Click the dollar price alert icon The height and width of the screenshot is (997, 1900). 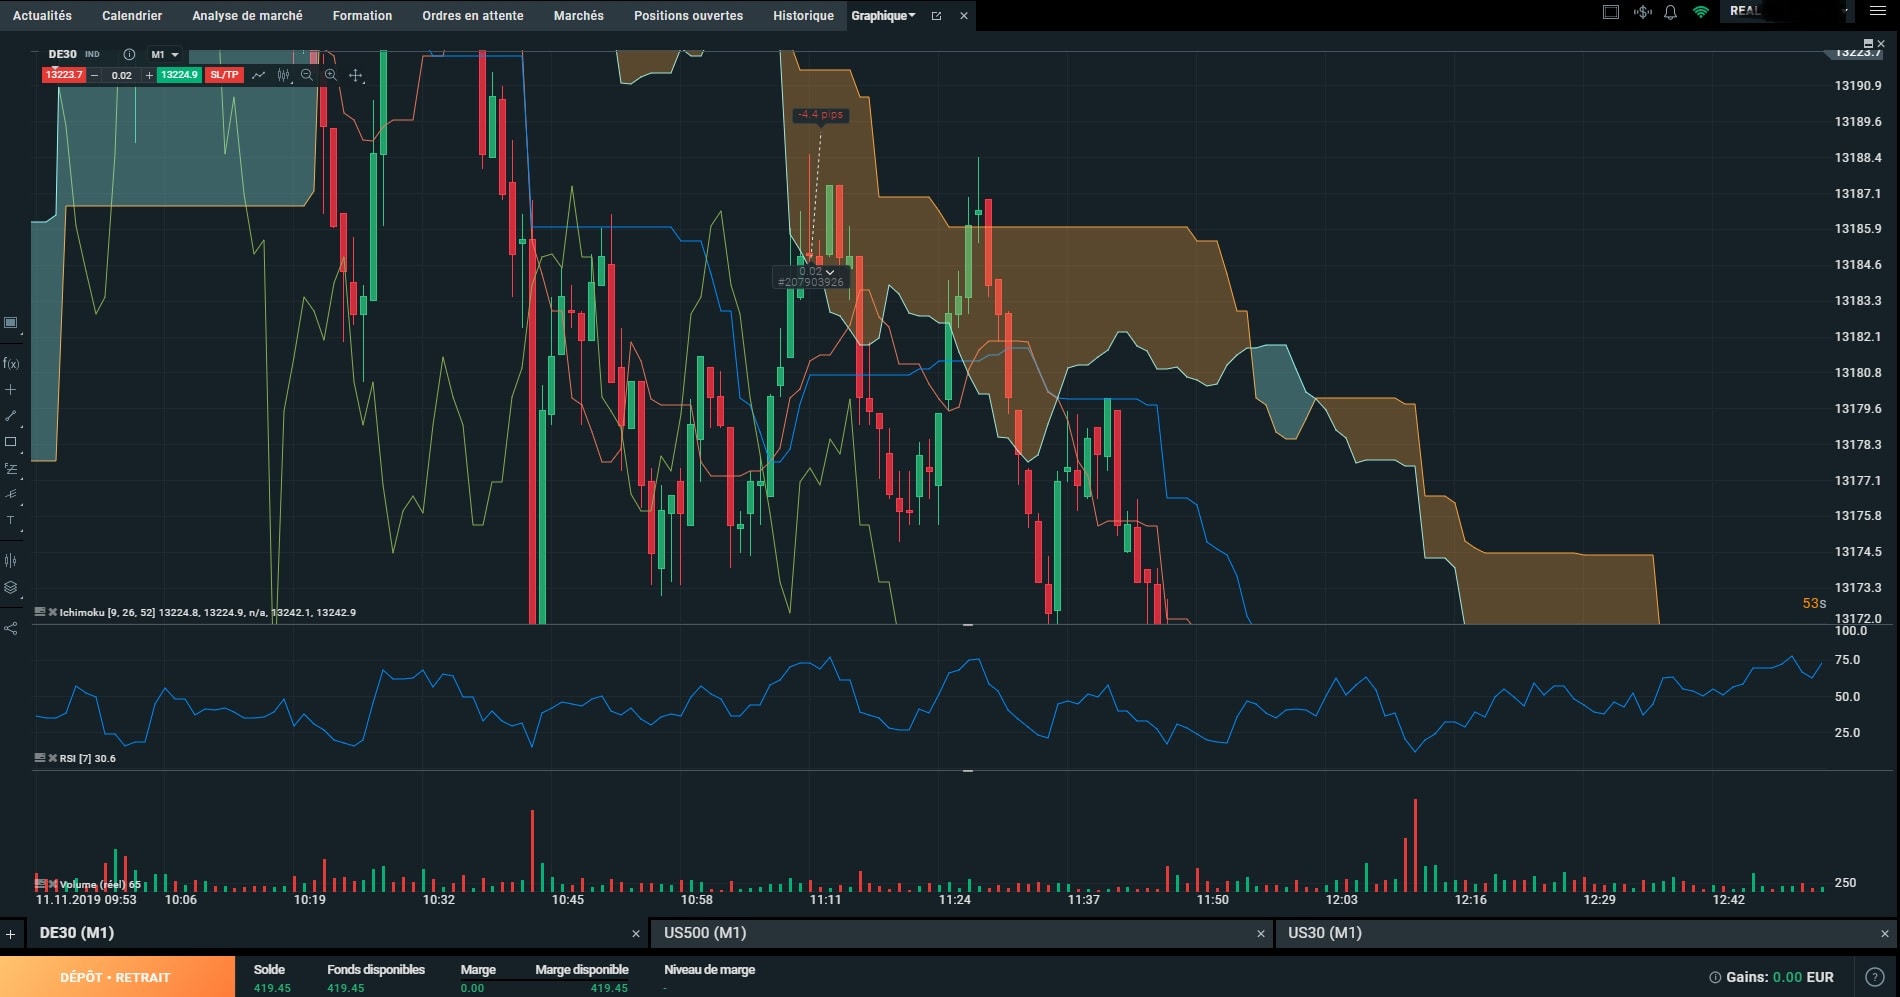click(1642, 12)
